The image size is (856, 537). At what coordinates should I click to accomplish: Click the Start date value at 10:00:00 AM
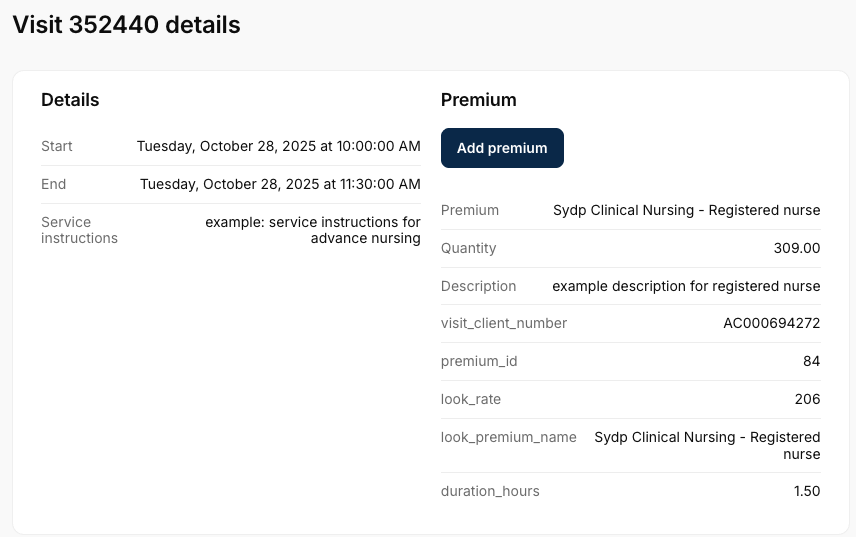[x=278, y=146]
